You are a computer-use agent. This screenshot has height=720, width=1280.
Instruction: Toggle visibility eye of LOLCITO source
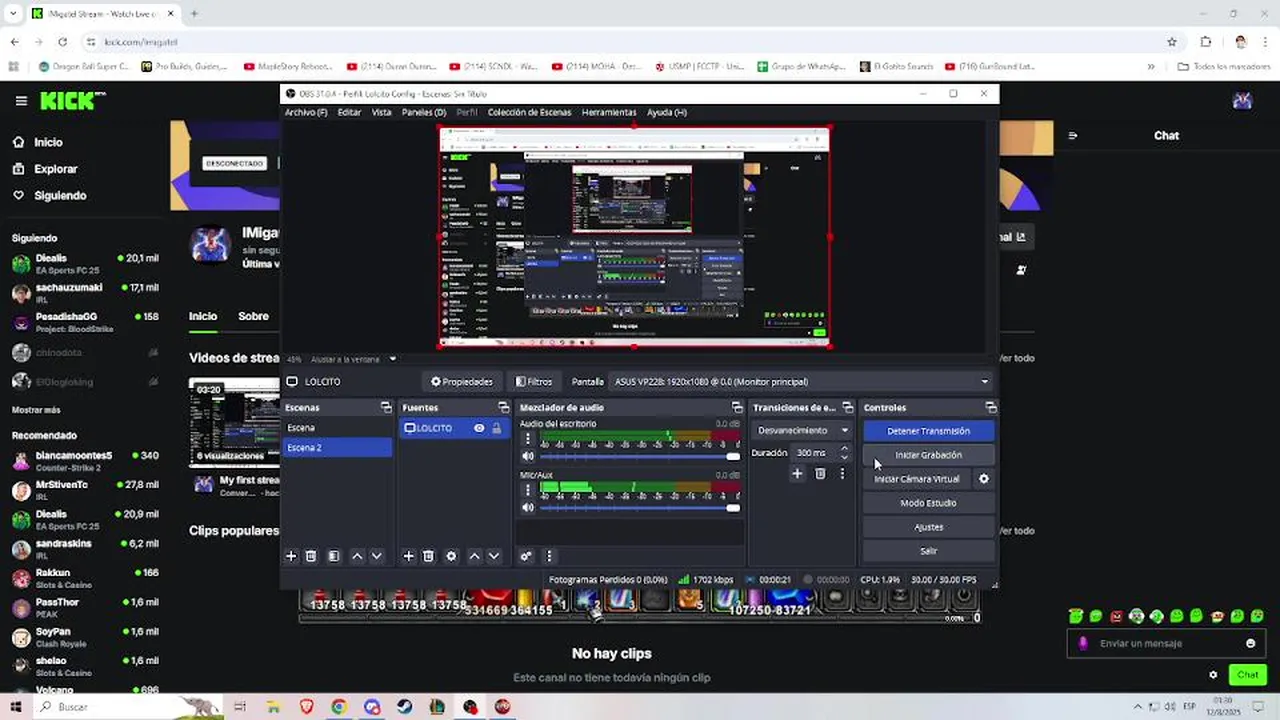[479, 428]
